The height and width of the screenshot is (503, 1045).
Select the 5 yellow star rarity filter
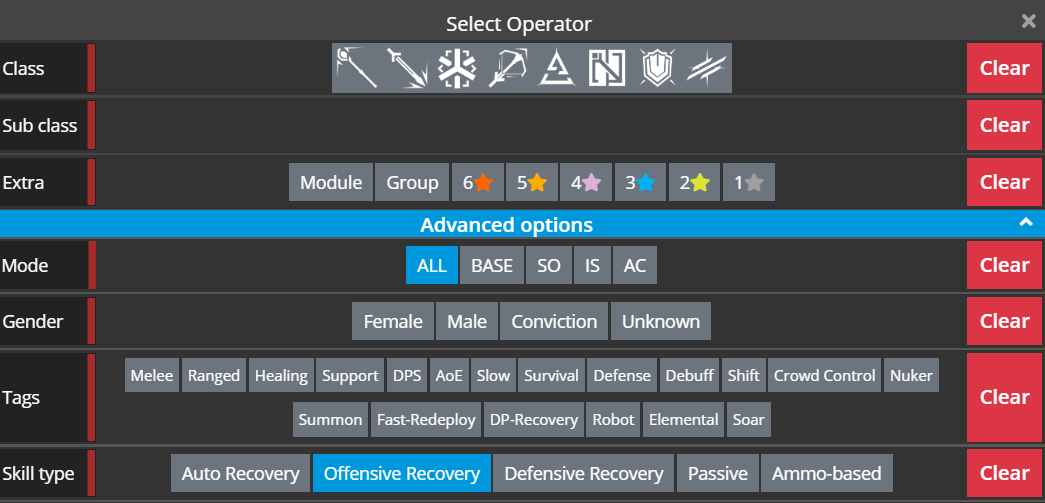point(532,182)
